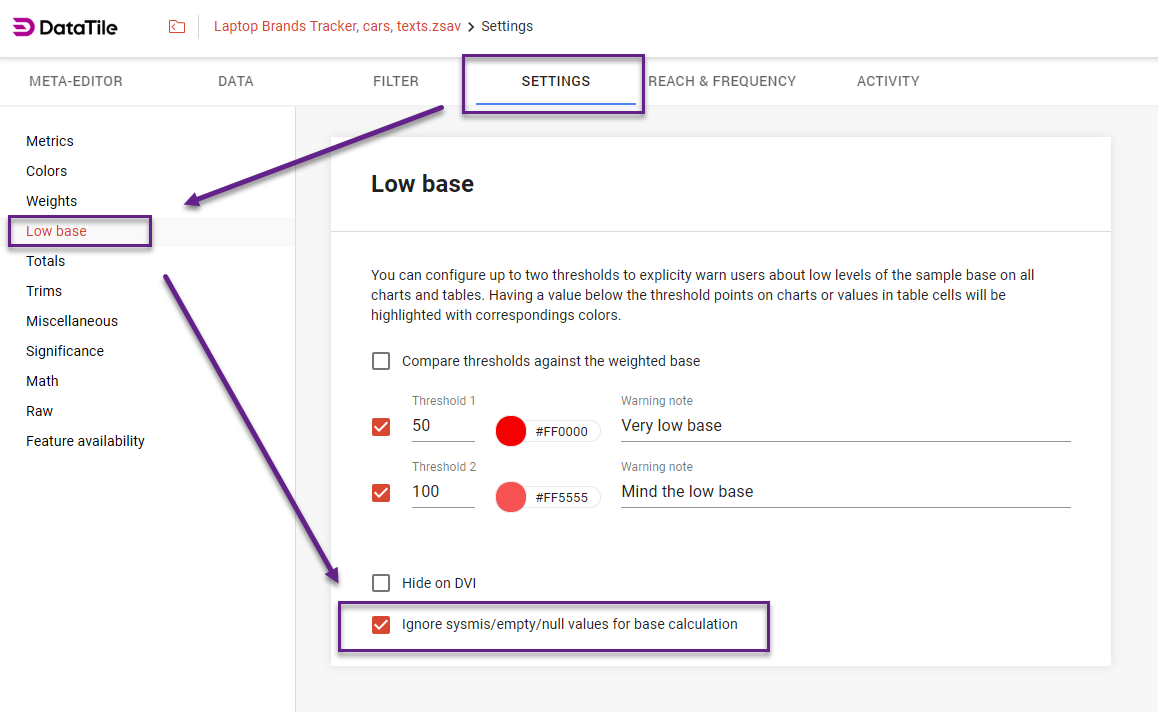The height and width of the screenshot is (712, 1158).
Task: Edit the 'Mind the low base' warning note
Action: click(845, 492)
